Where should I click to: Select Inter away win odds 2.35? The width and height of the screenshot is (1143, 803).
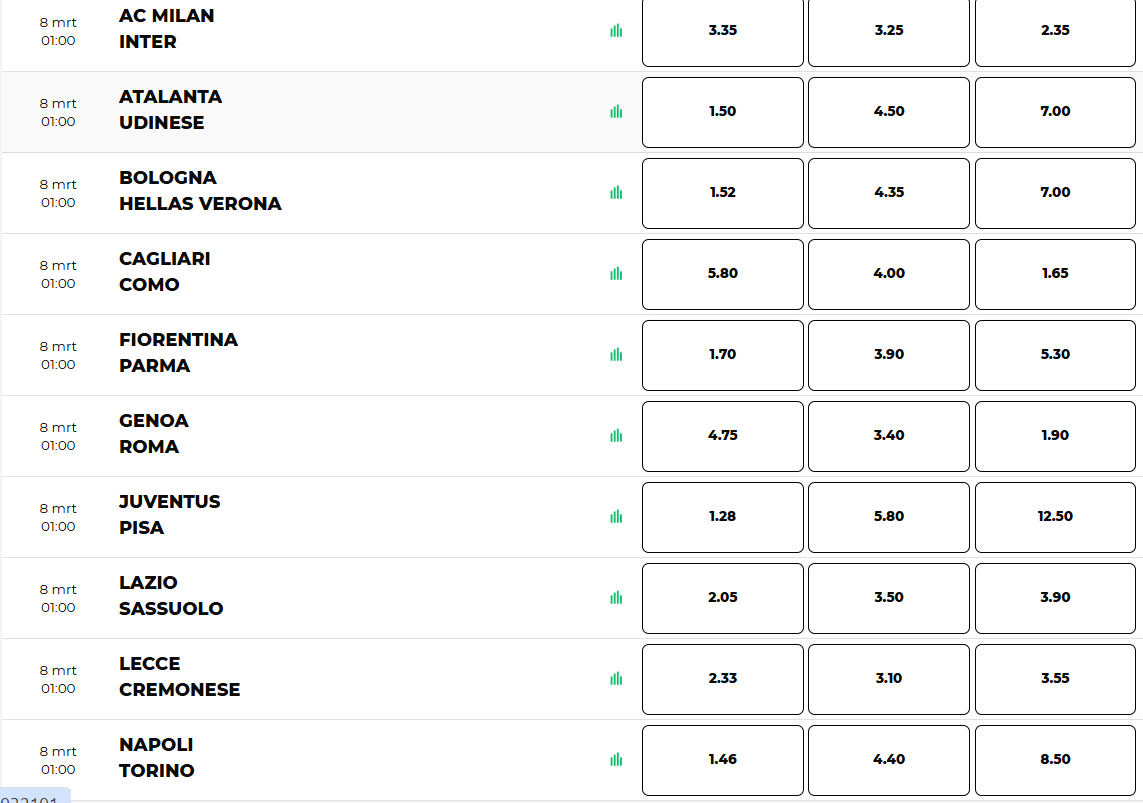click(x=1055, y=31)
